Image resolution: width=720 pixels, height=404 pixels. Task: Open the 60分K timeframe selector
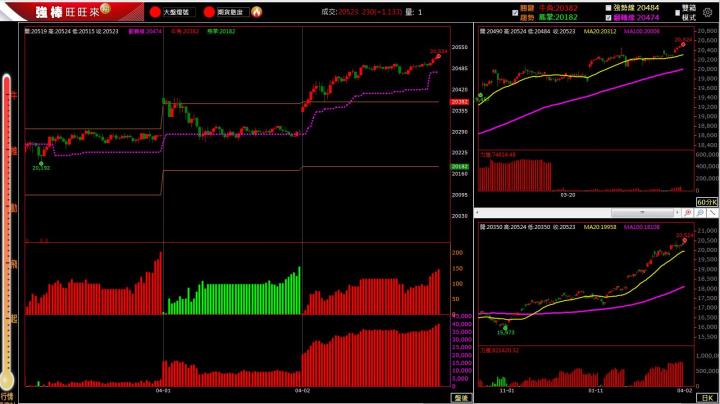click(706, 202)
